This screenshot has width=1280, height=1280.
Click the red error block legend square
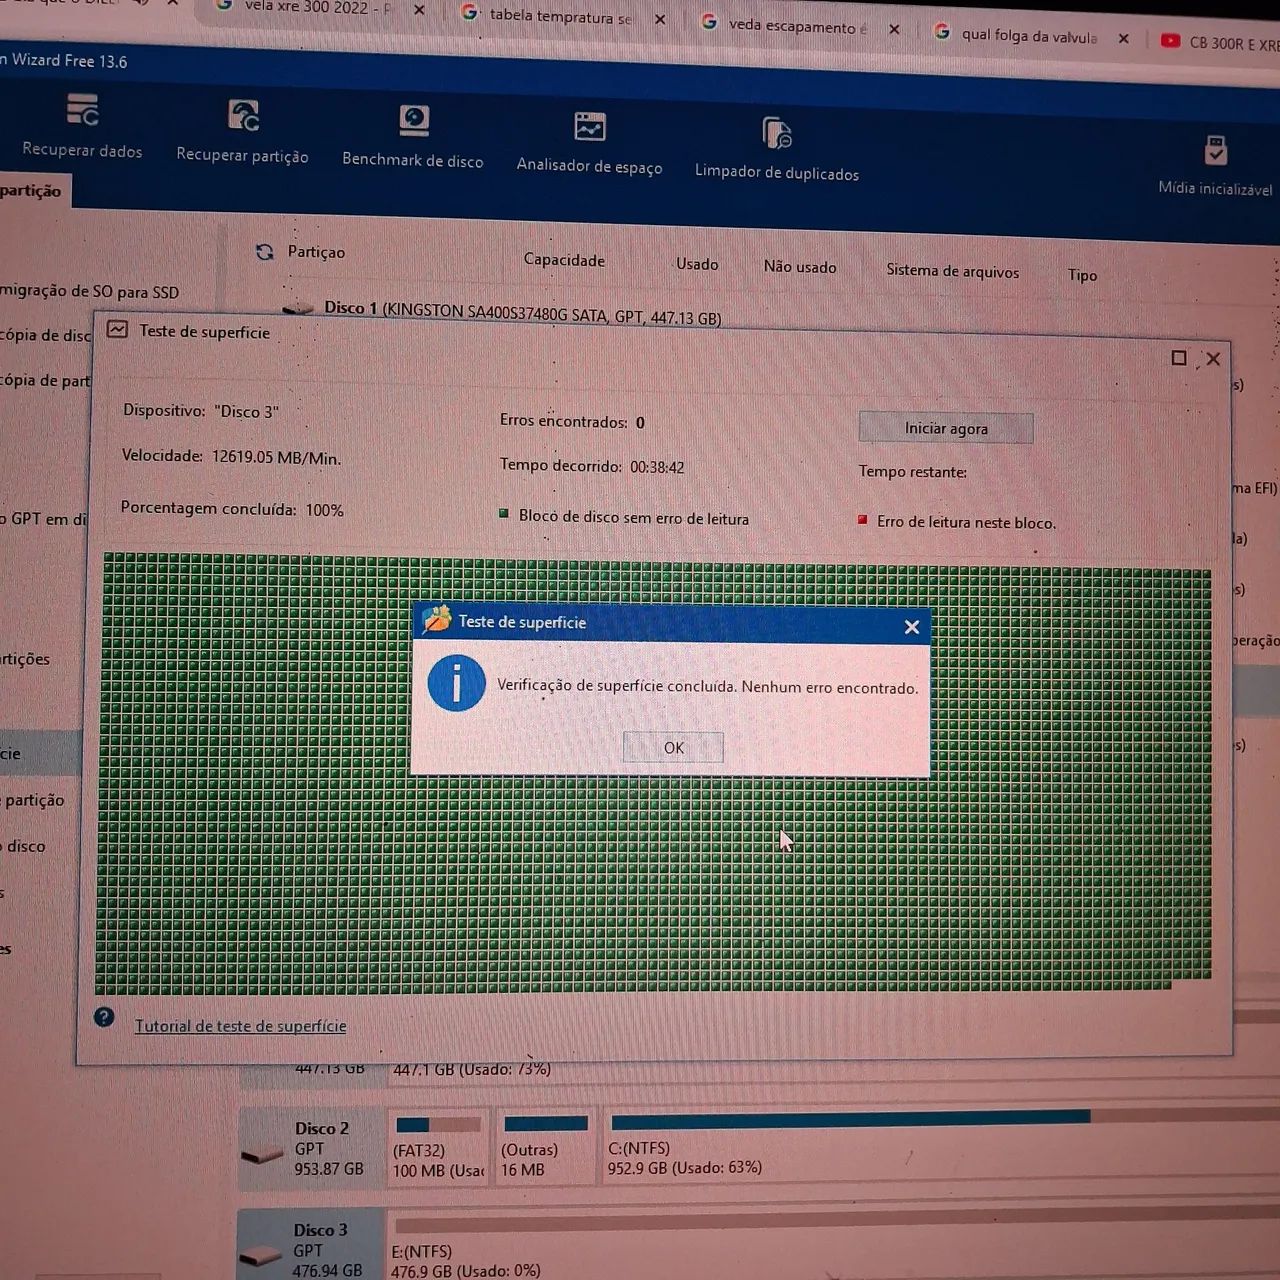click(x=862, y=520)
